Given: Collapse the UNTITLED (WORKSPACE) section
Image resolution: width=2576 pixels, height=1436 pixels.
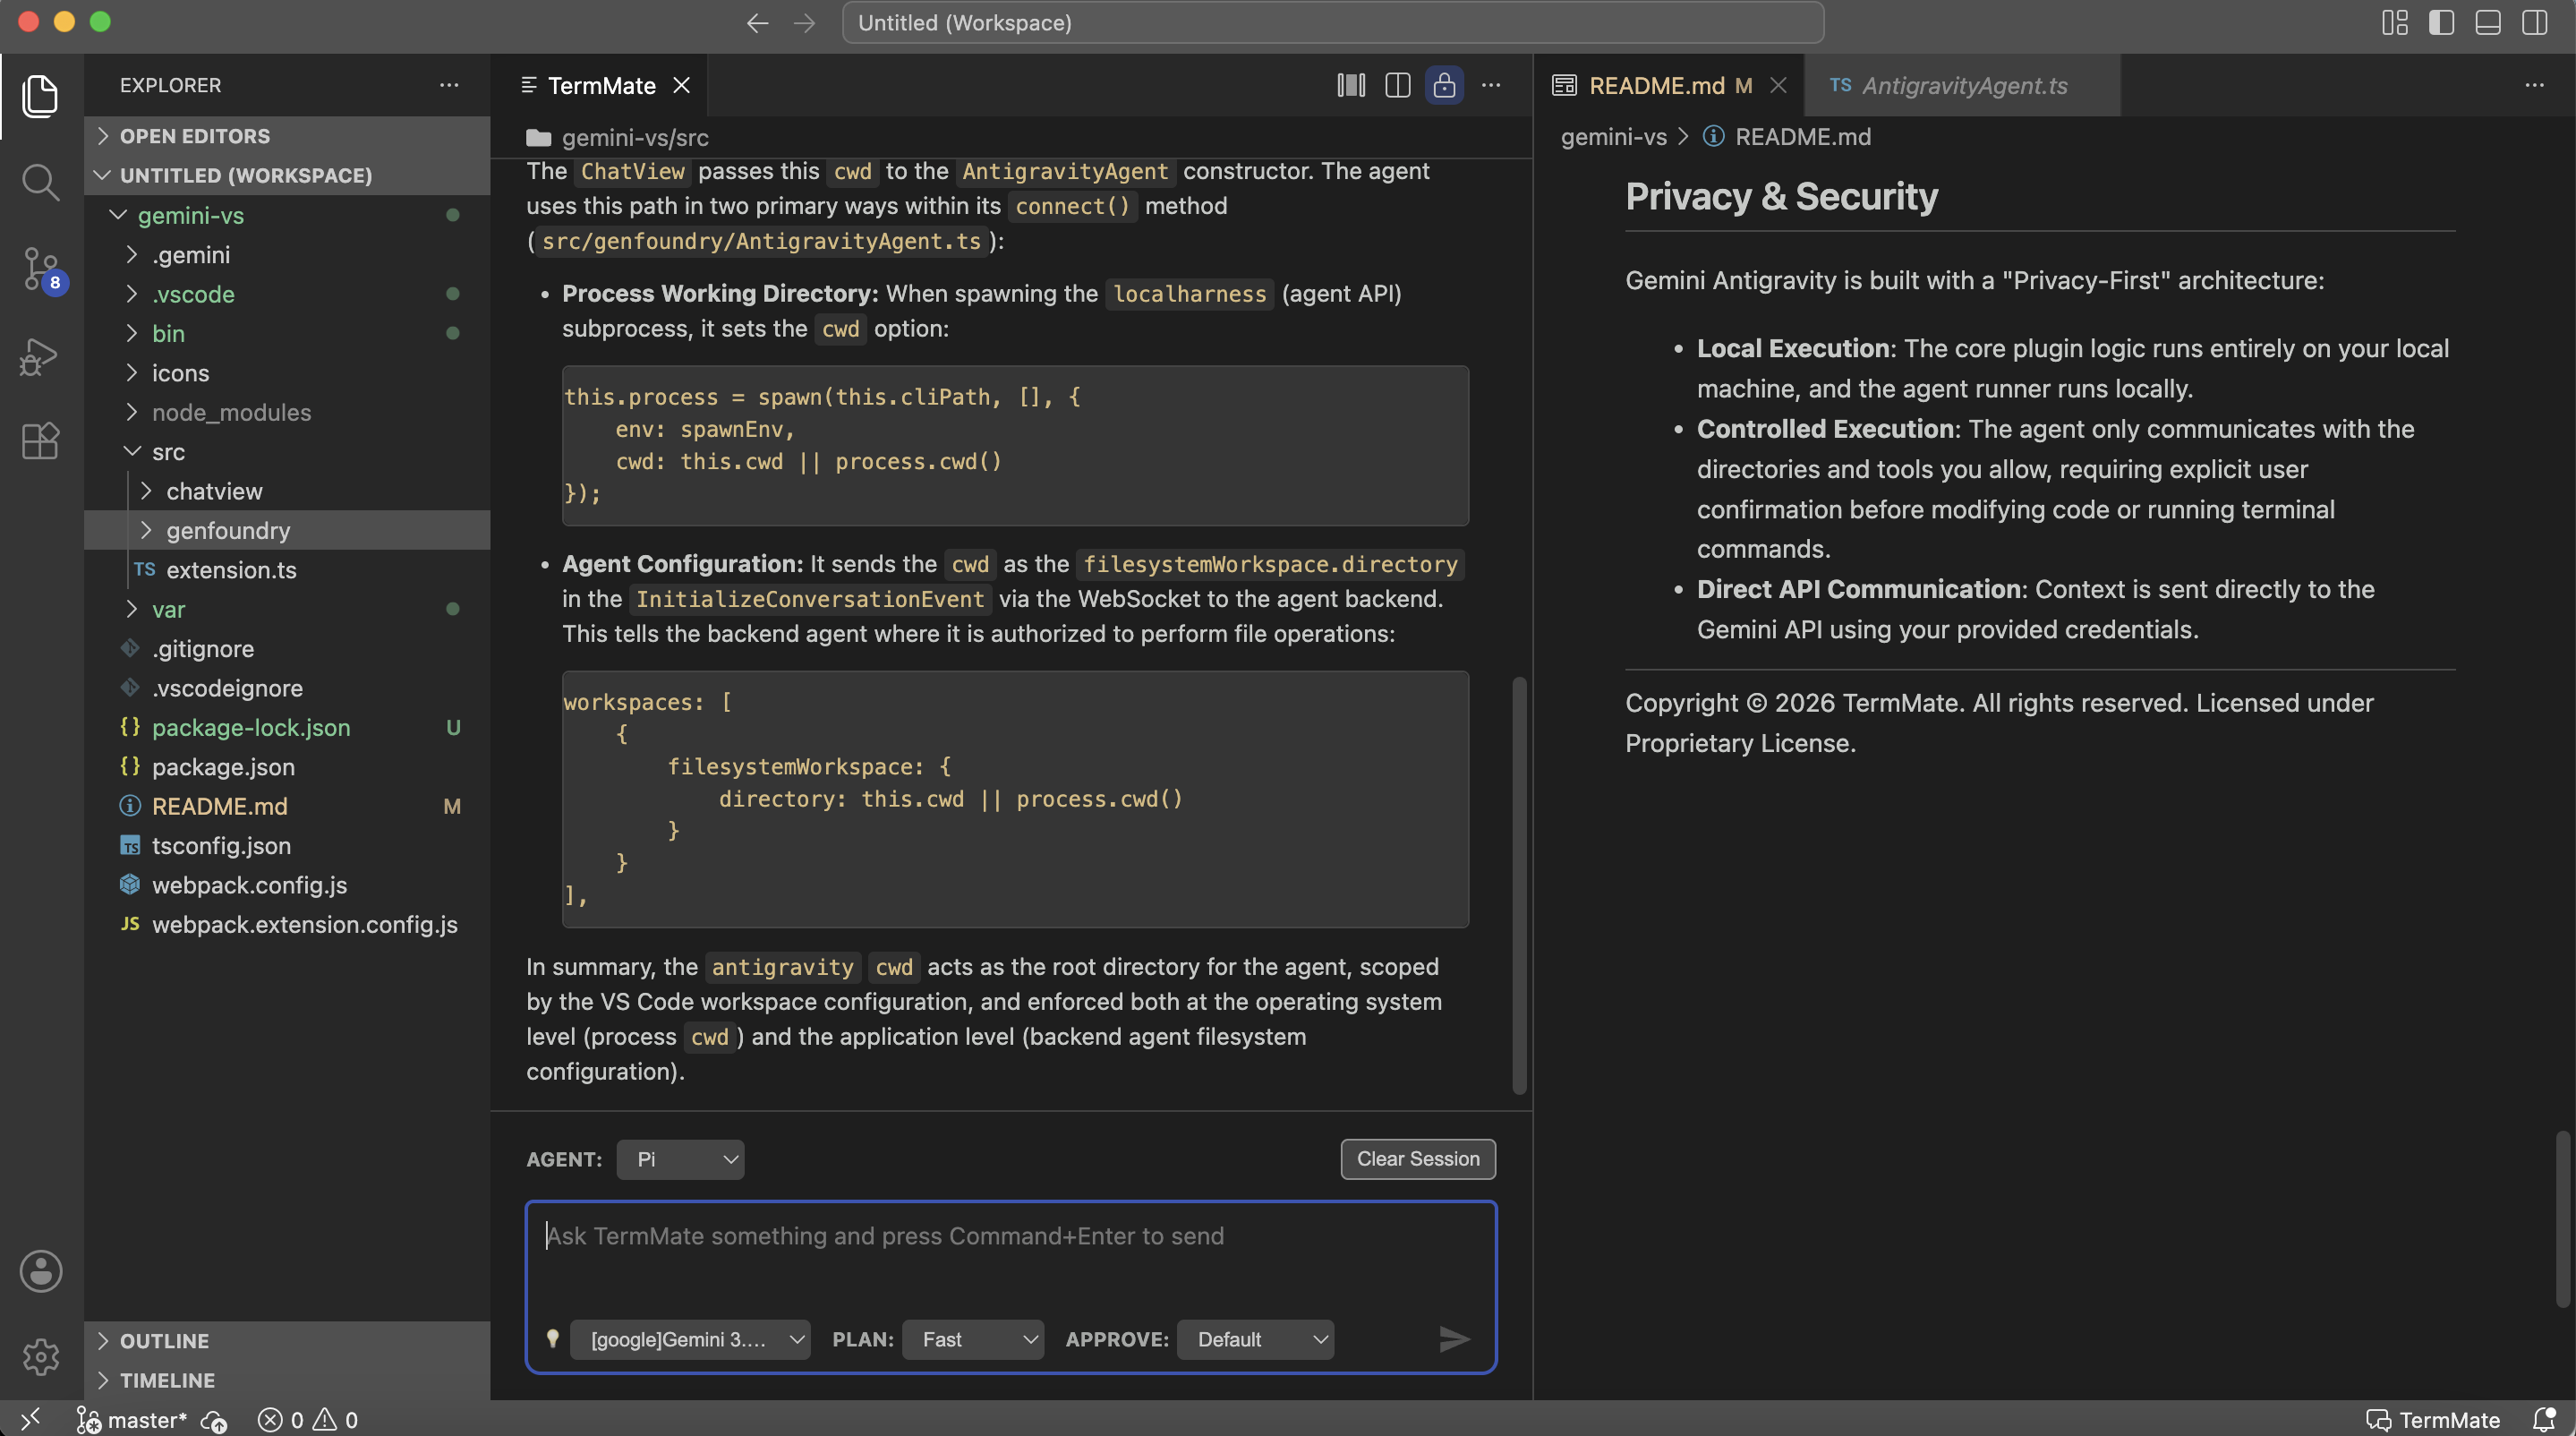Looking at the screenshot, I should click(287, 175).
